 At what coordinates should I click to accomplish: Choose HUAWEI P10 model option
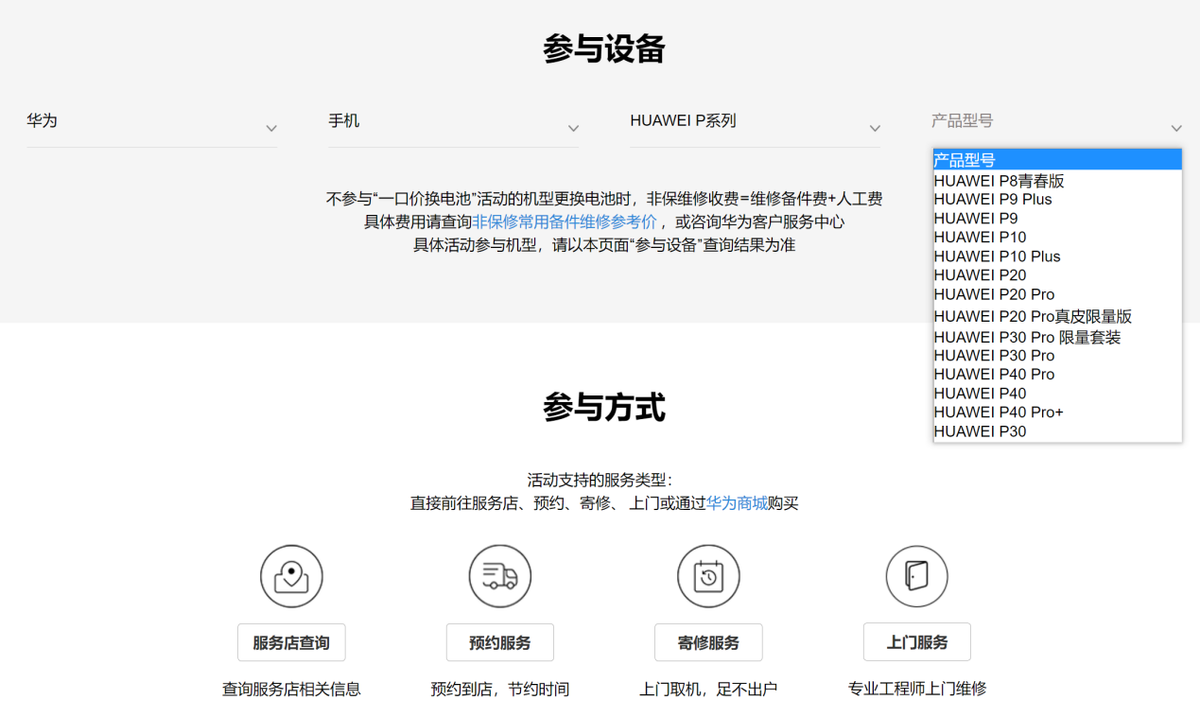tap(1057, 237)
